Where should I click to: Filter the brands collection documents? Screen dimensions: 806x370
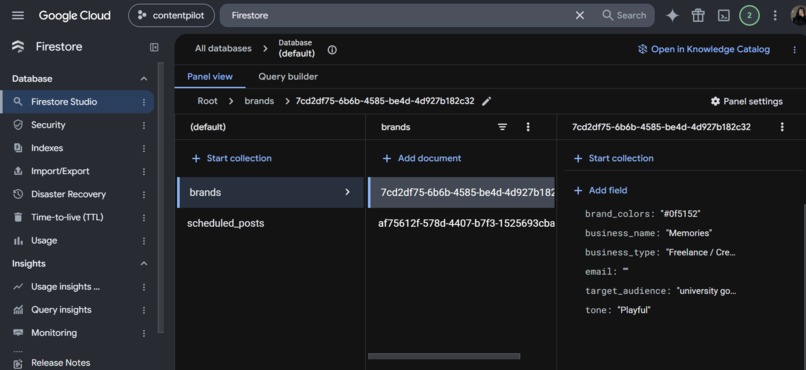[502, 127]
